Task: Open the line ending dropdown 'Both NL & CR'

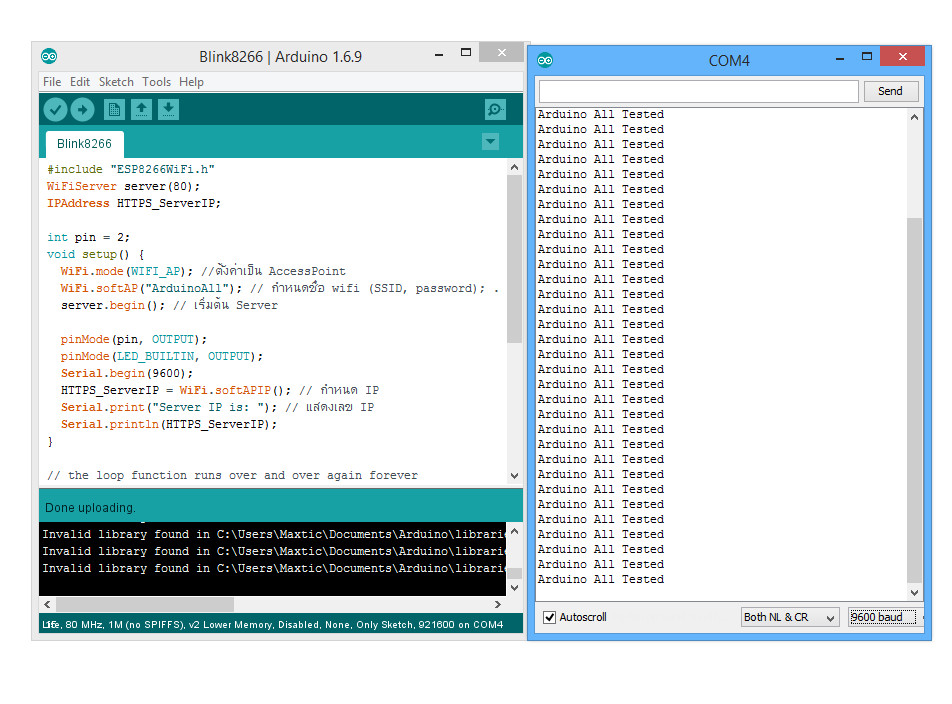Action: pyautogui.click(x=790, y=617)
